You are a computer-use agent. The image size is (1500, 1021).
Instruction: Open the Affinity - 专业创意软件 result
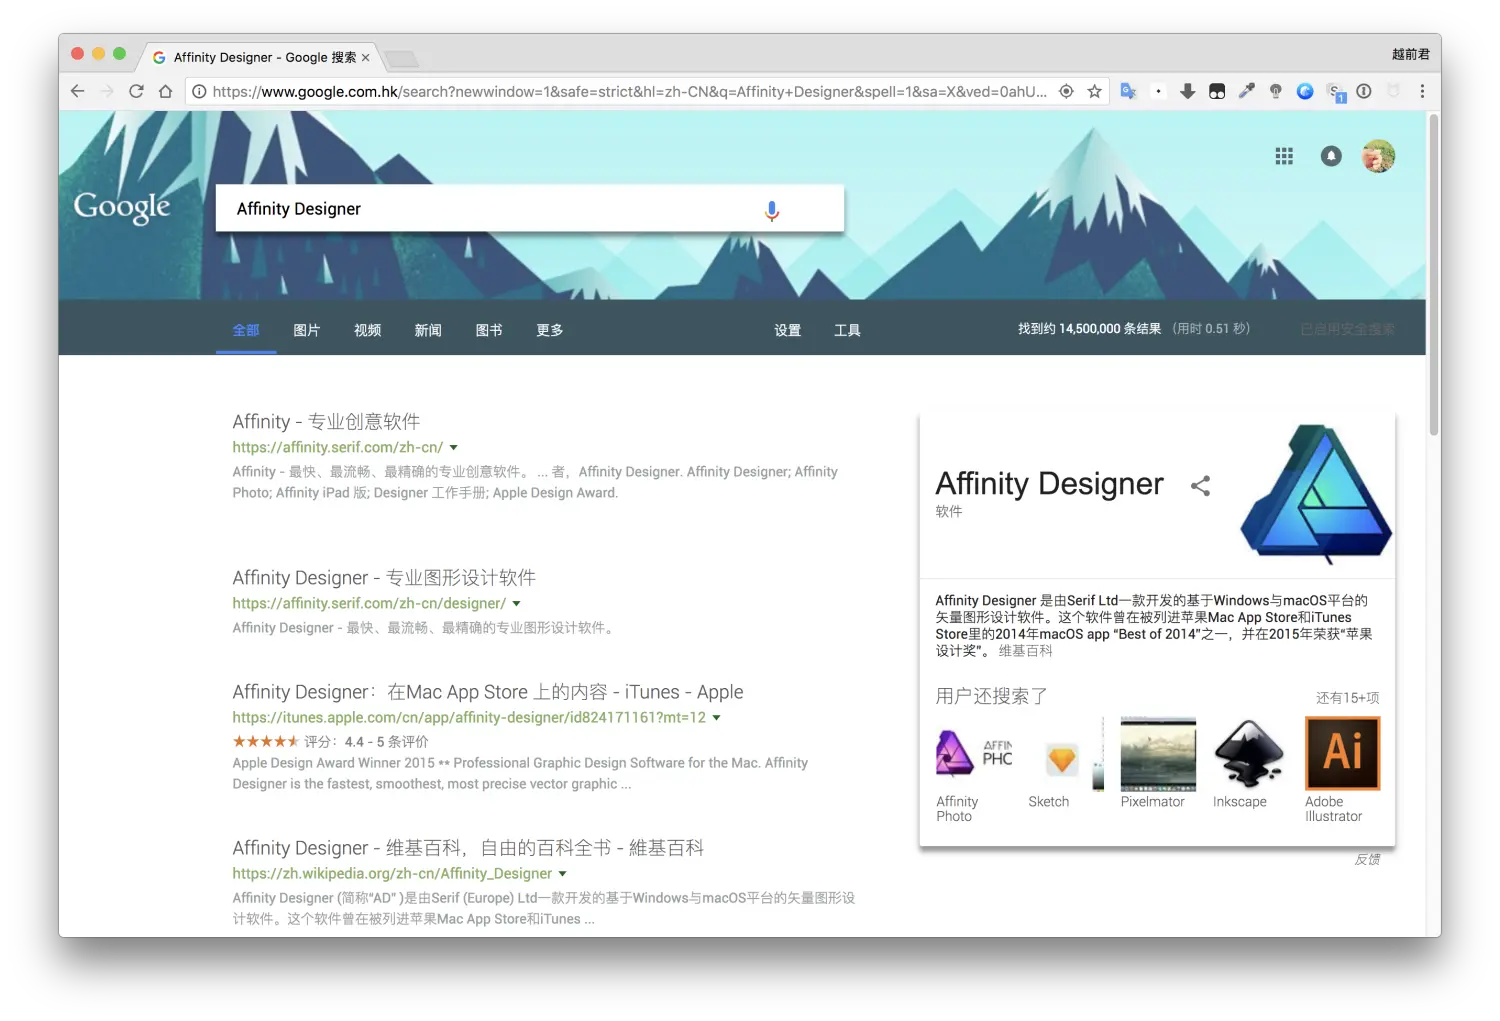[x=326, y=421]
